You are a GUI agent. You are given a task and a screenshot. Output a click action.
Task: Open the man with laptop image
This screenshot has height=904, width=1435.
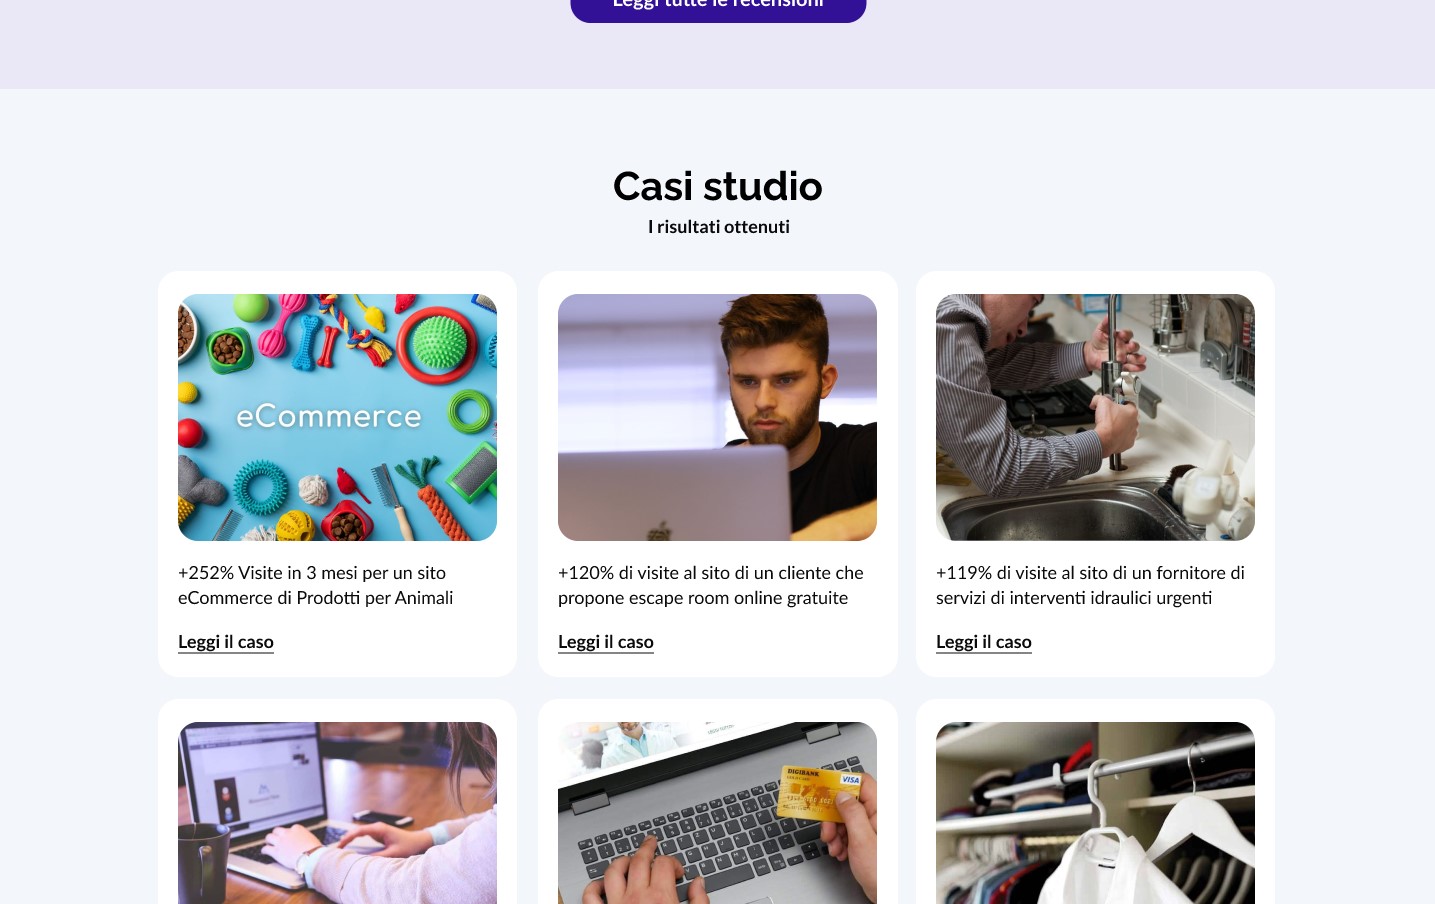pyautogui.click(x=717, y=417)
